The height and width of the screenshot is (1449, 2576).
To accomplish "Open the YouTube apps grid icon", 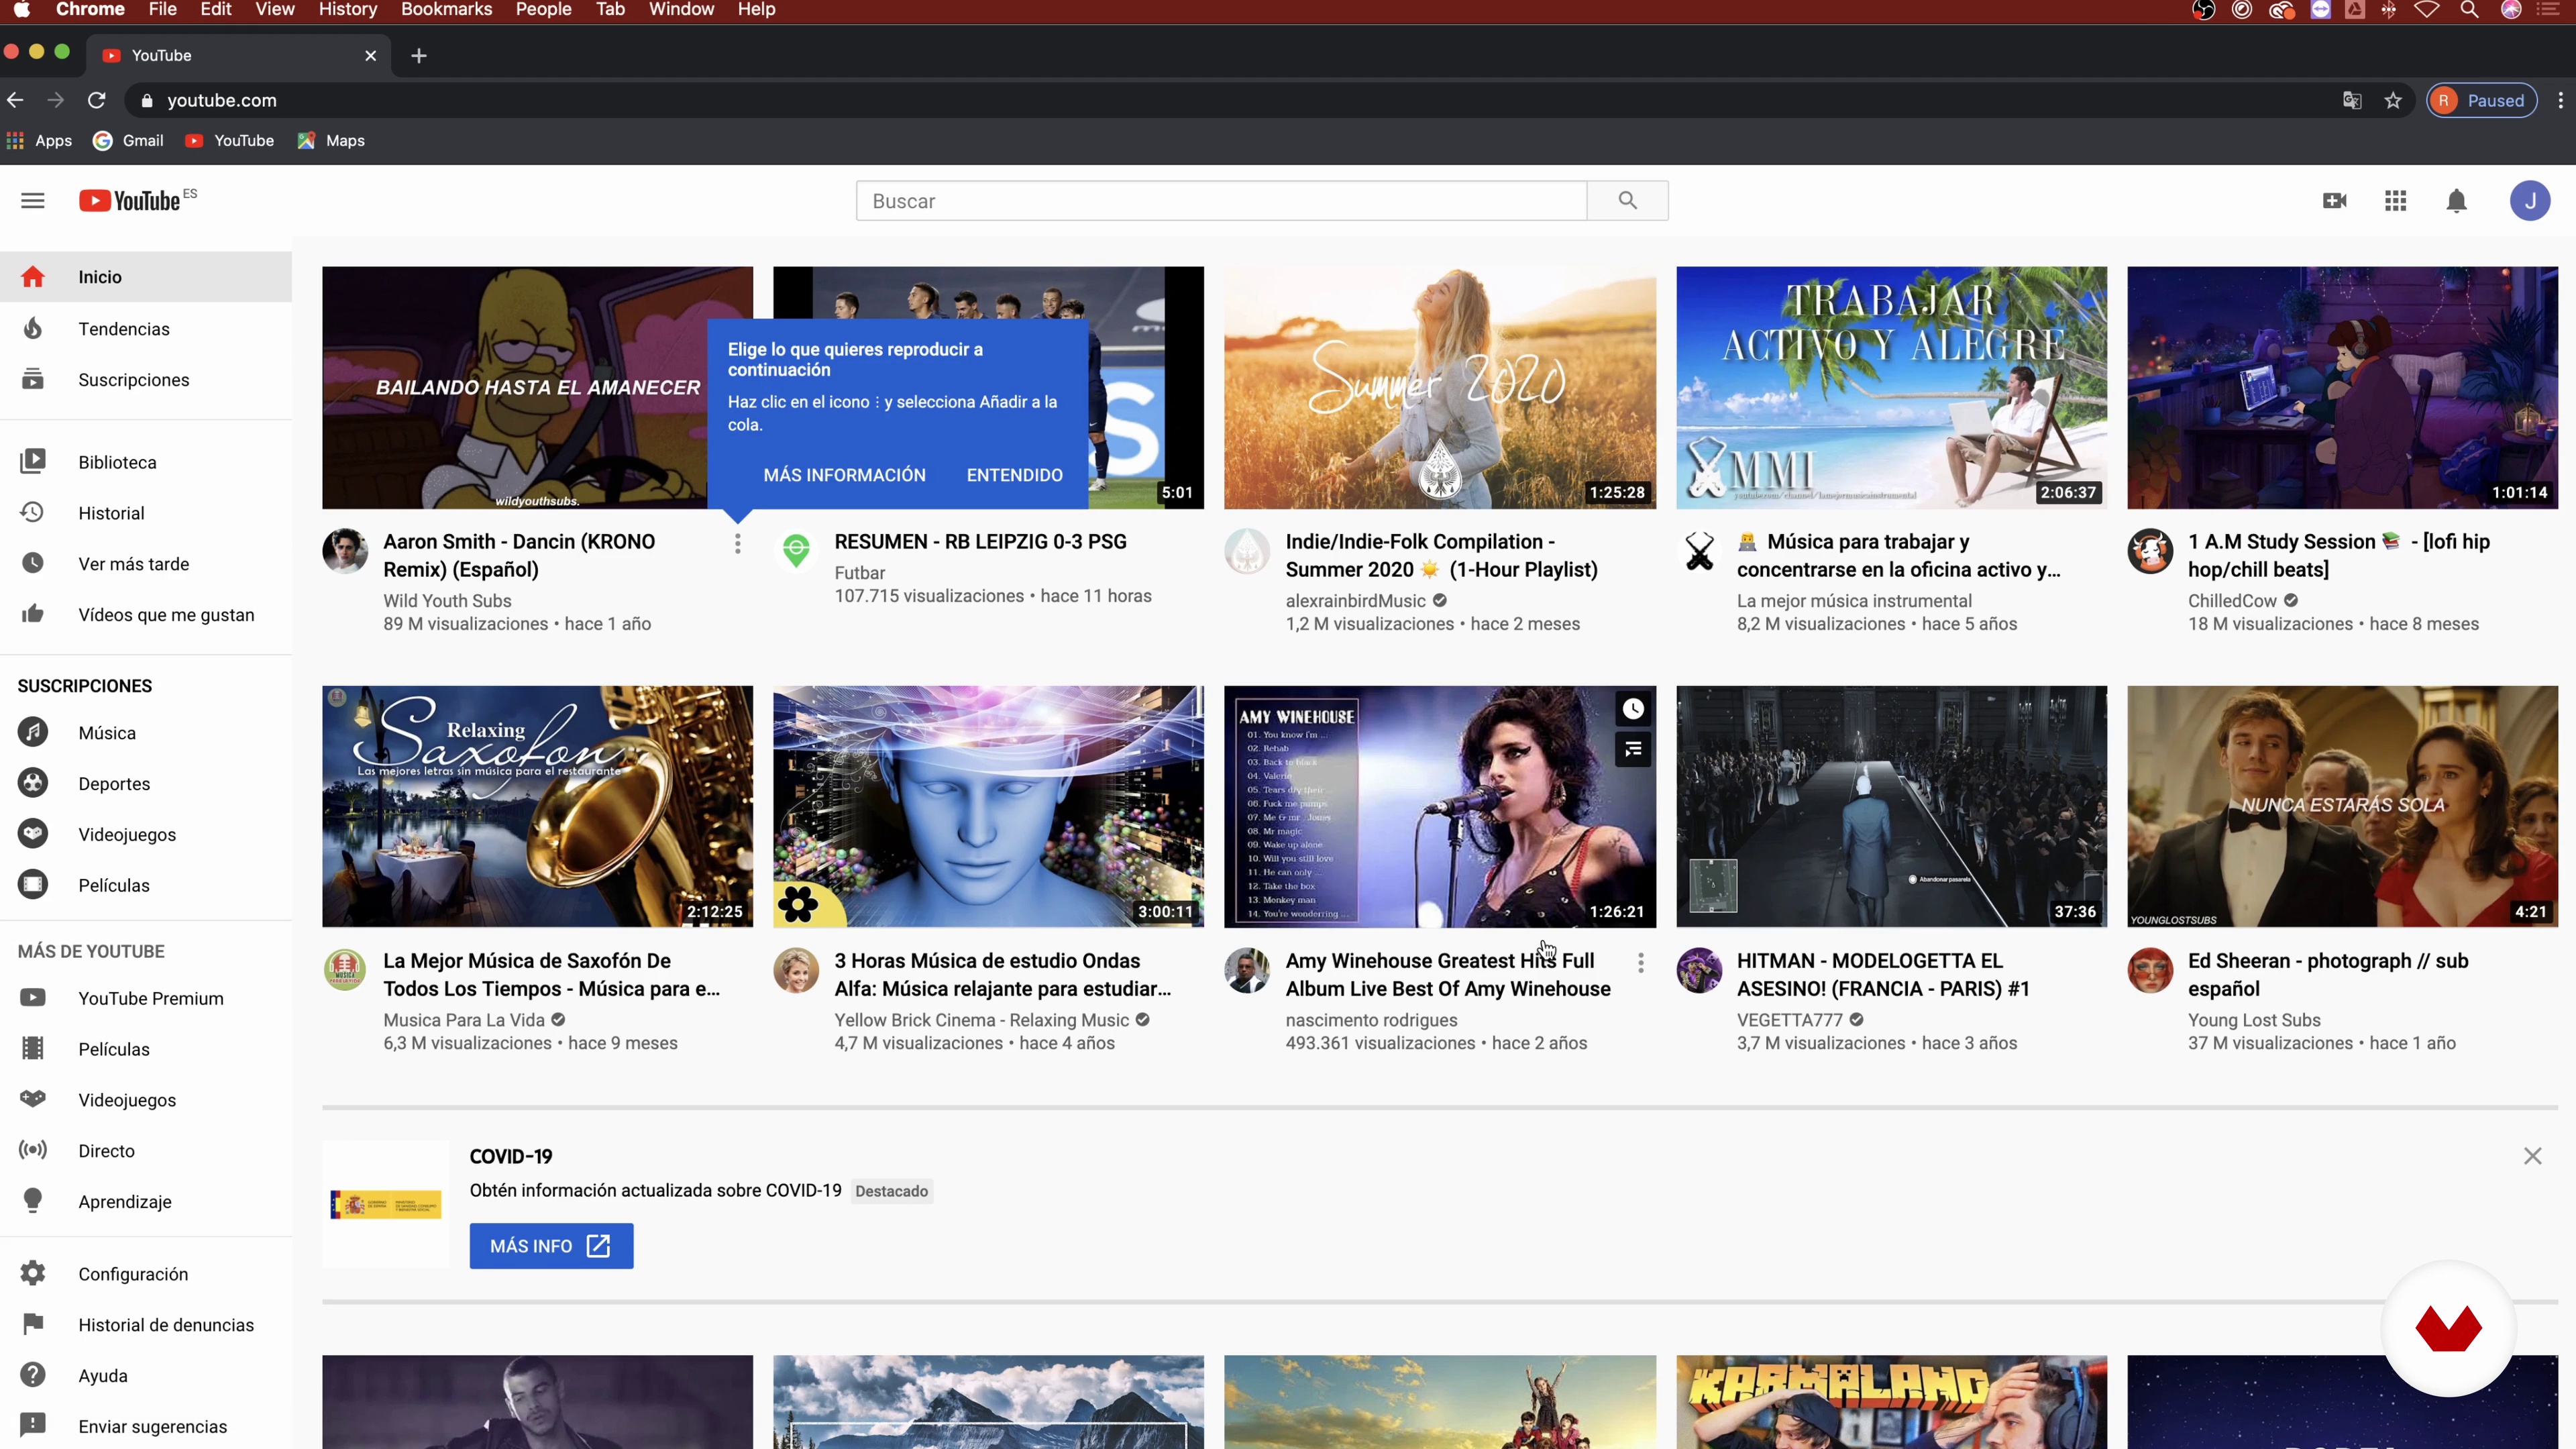I will click(x=2395, y=201).
